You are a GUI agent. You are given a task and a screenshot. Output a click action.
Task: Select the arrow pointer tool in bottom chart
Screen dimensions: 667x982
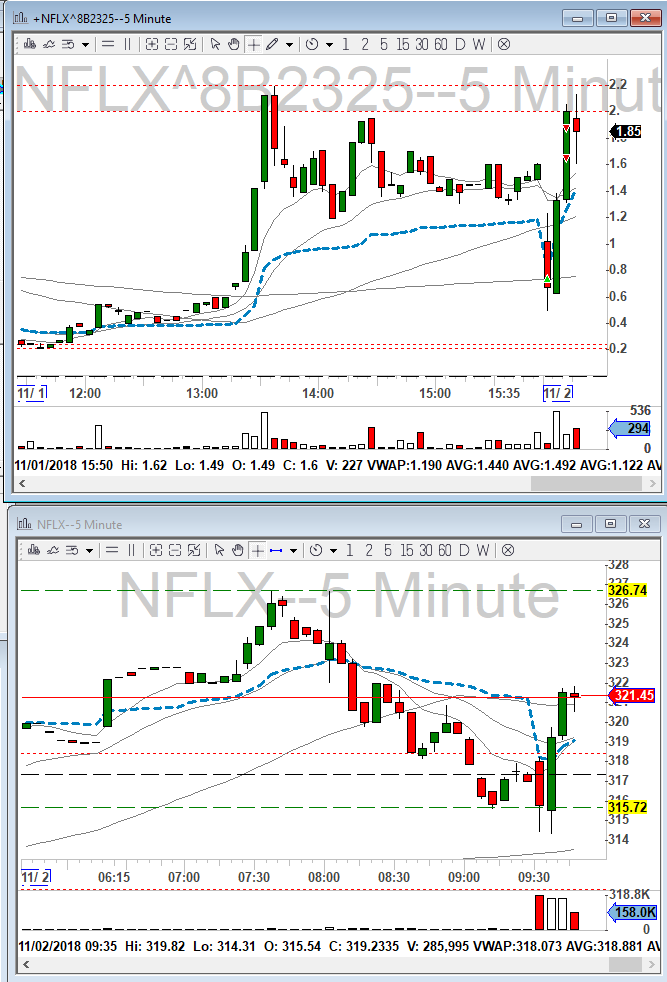tap(219, 550)
